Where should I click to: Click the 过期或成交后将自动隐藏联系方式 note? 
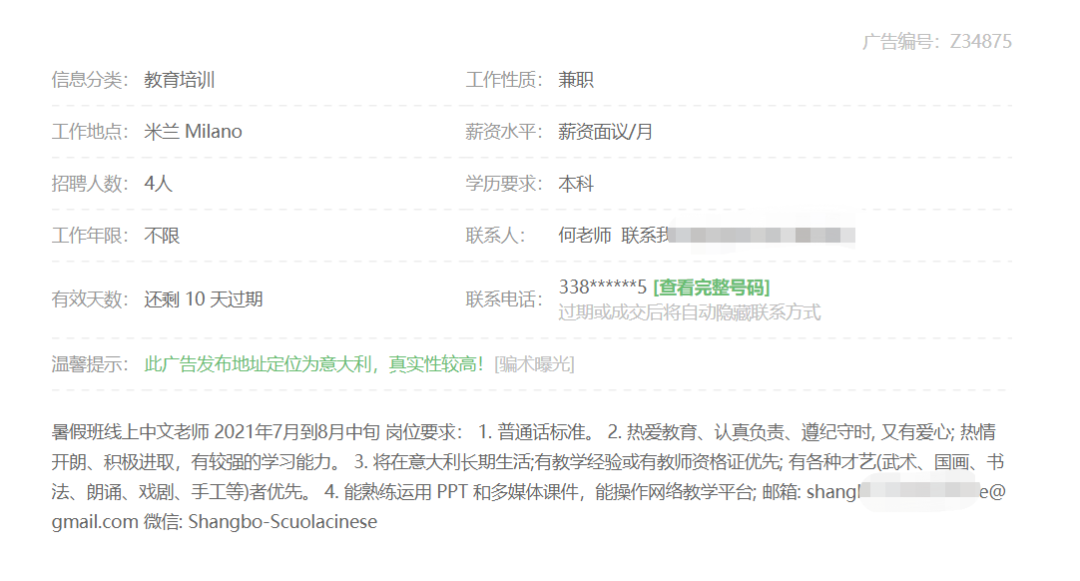[689, 313]
